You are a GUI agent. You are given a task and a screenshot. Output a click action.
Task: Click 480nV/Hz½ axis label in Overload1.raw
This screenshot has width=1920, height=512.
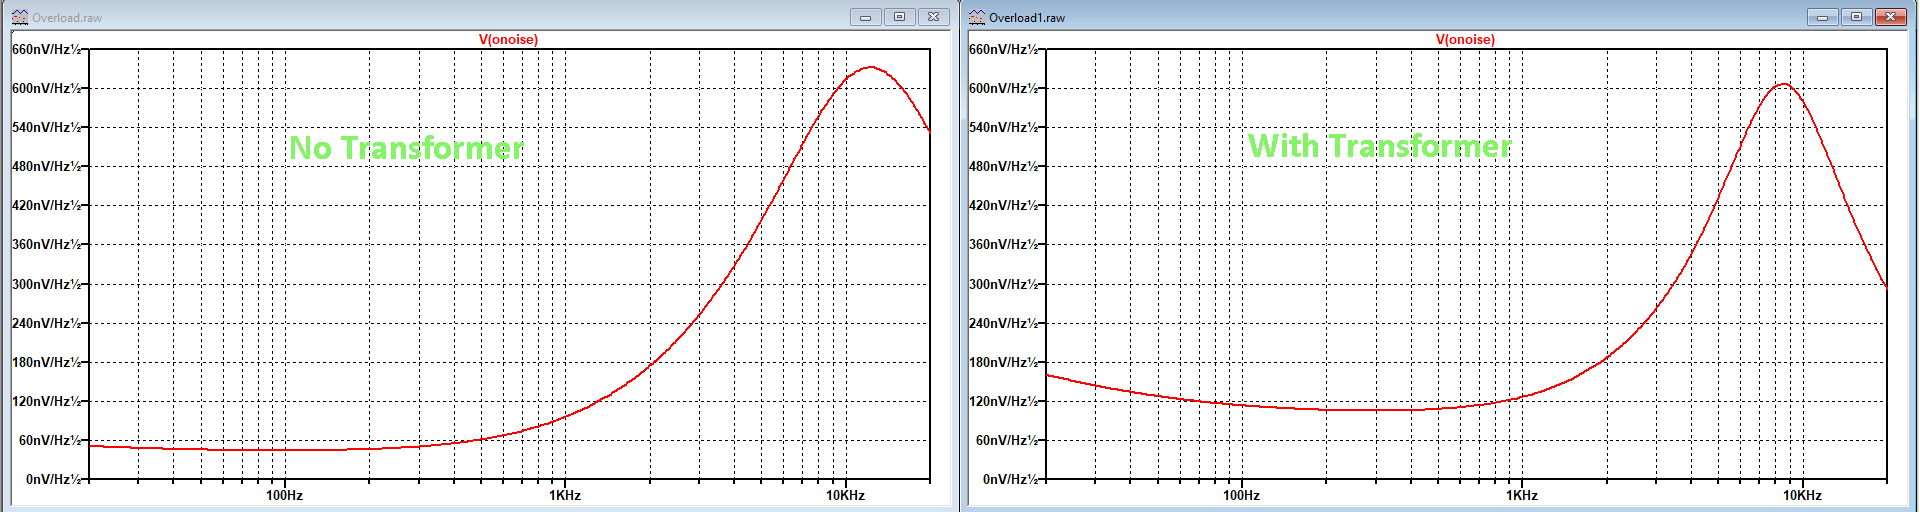pyautogui.click(x=1003, y=166)
